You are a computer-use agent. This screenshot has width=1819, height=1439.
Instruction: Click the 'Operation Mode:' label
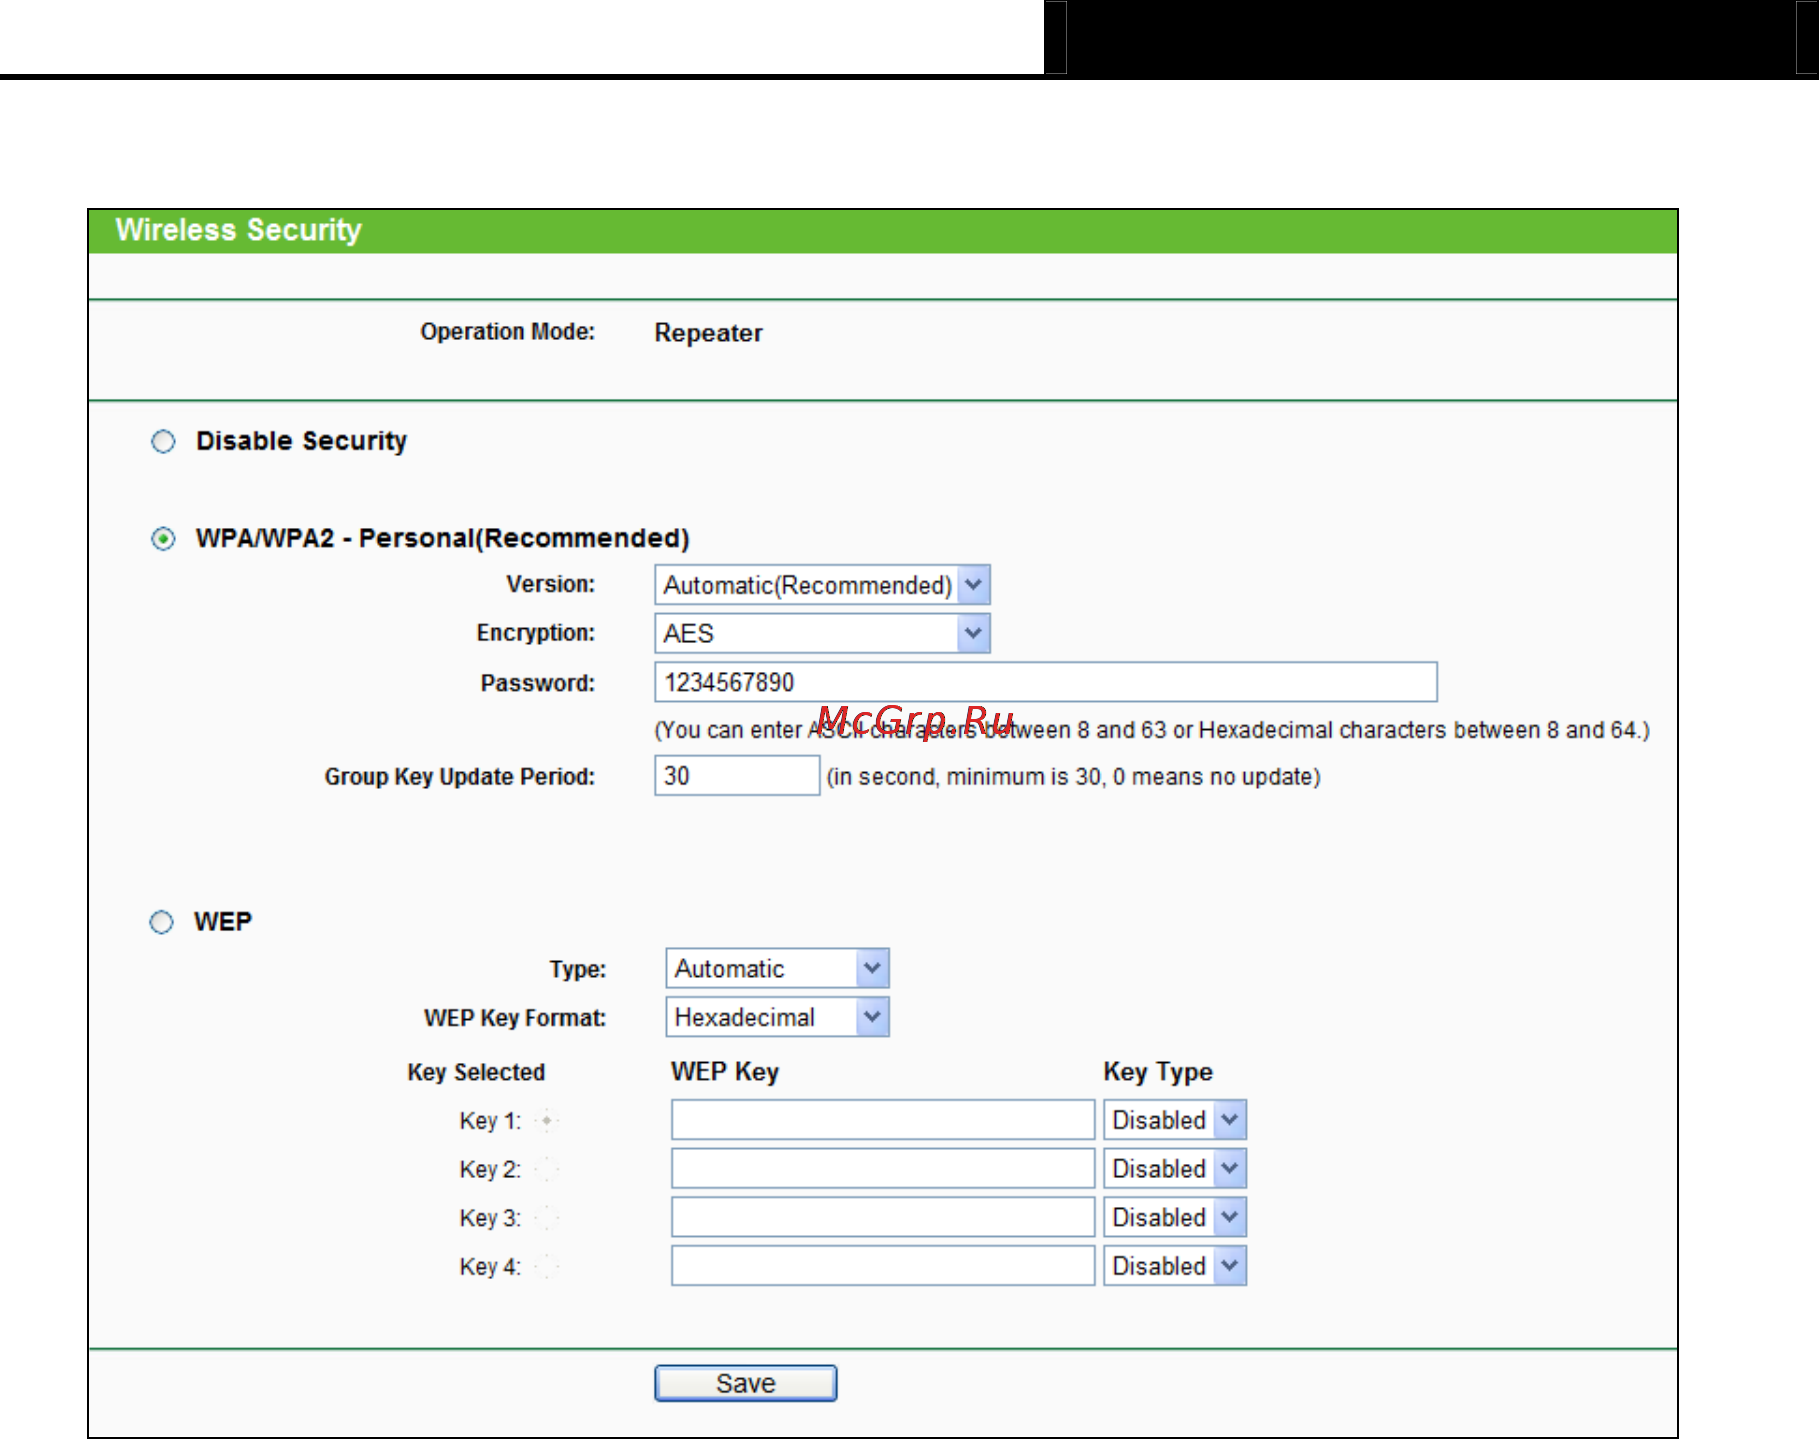[x=508, y=332]
